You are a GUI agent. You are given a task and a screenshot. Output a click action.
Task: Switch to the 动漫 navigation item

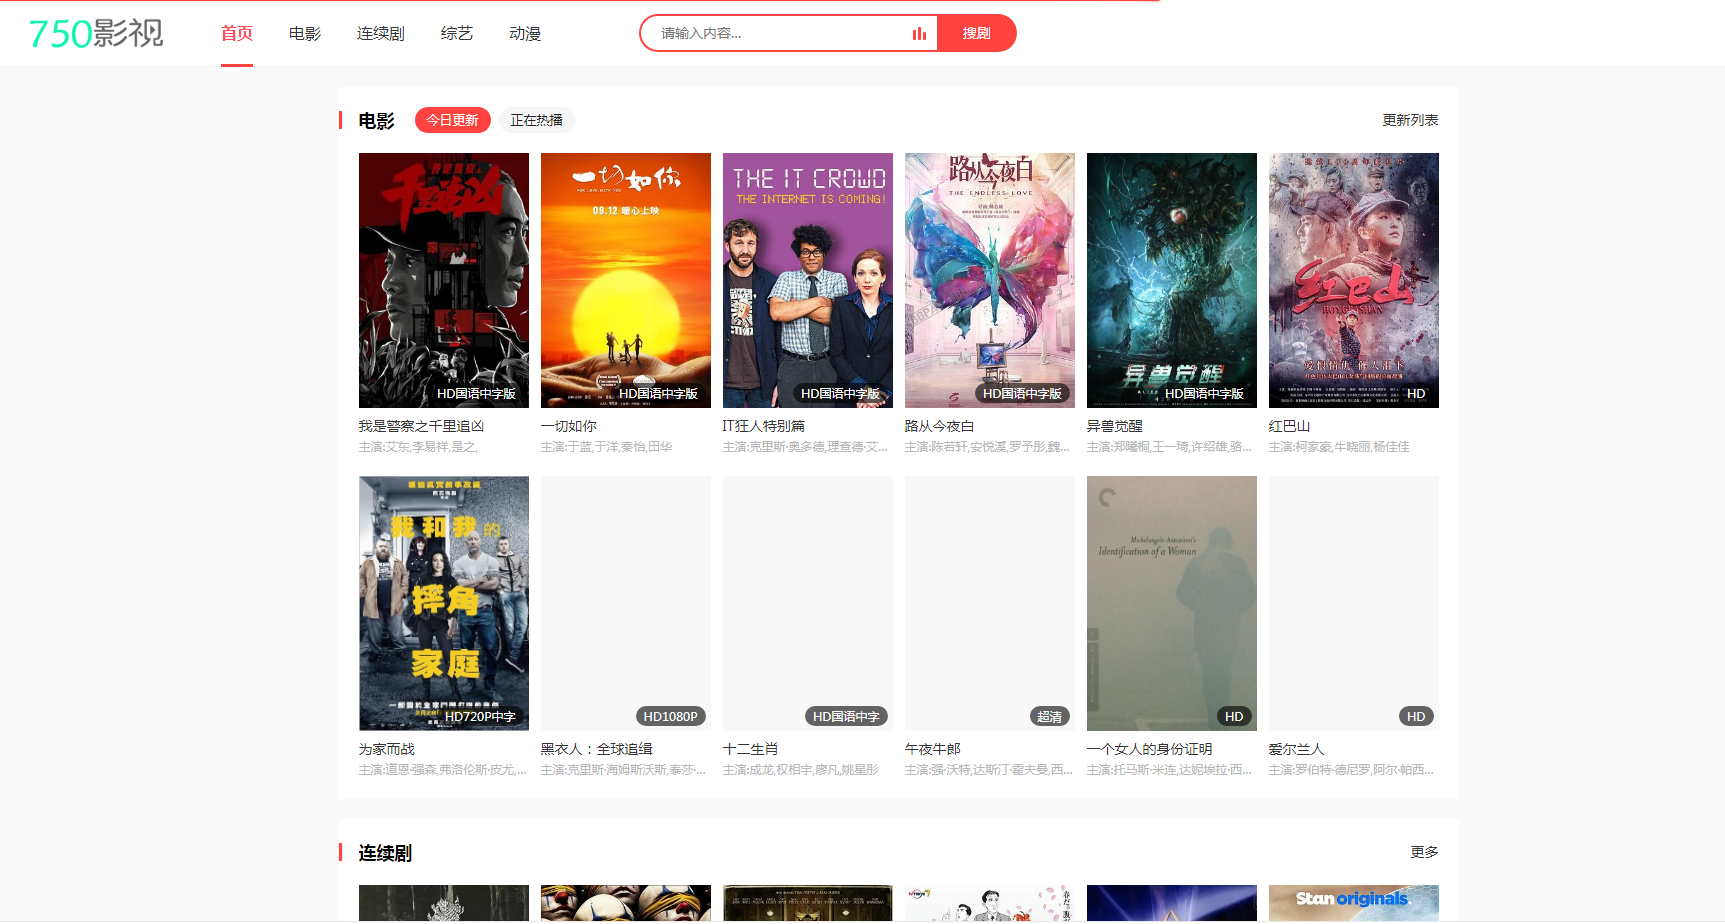[x=525, y=34]
